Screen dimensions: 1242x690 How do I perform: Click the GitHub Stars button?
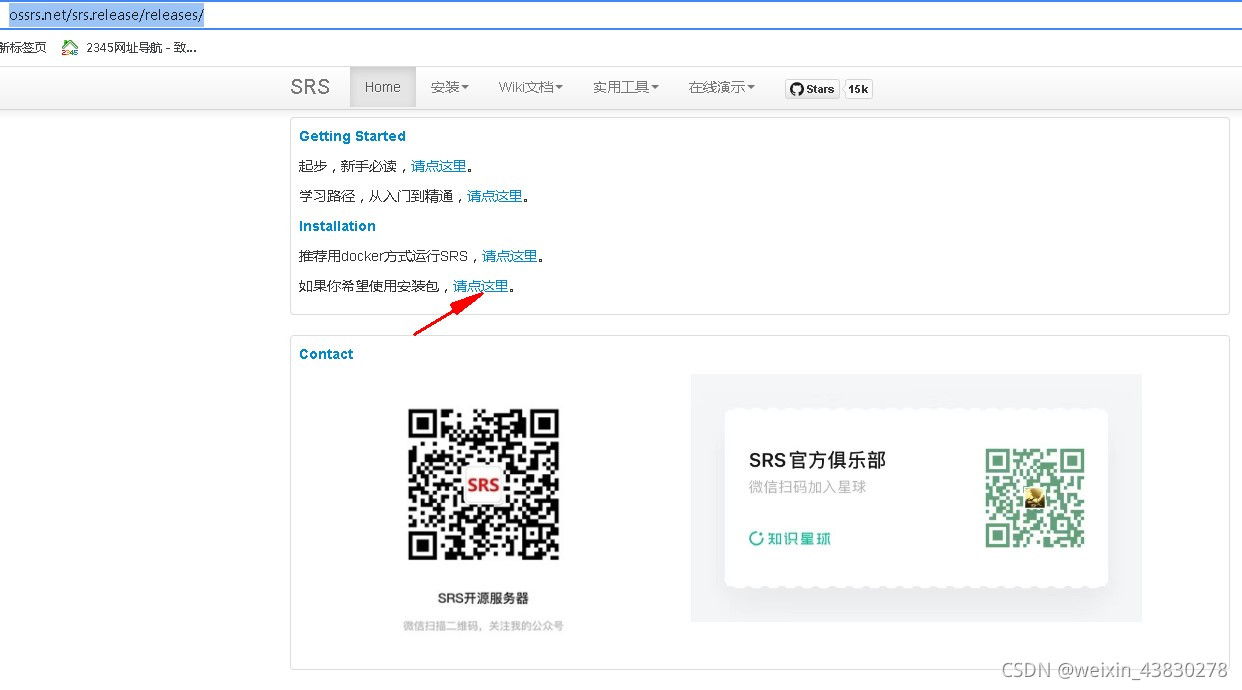pos(812,89)
